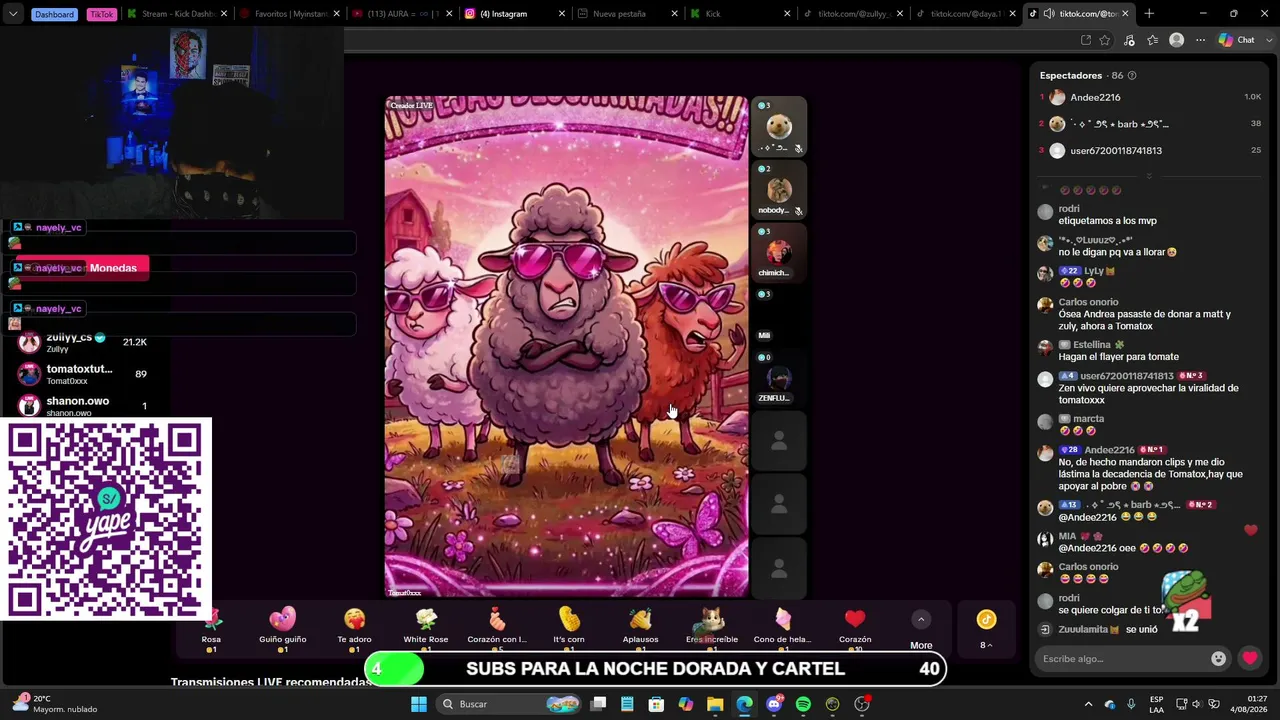The image size is (1280, 720).
Task: Open weather widget showing 20°C
Action: 55,704
